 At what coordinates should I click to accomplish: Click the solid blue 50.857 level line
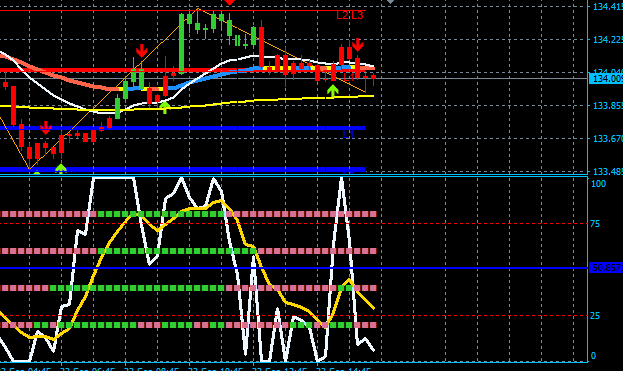[x=294, y=268]
